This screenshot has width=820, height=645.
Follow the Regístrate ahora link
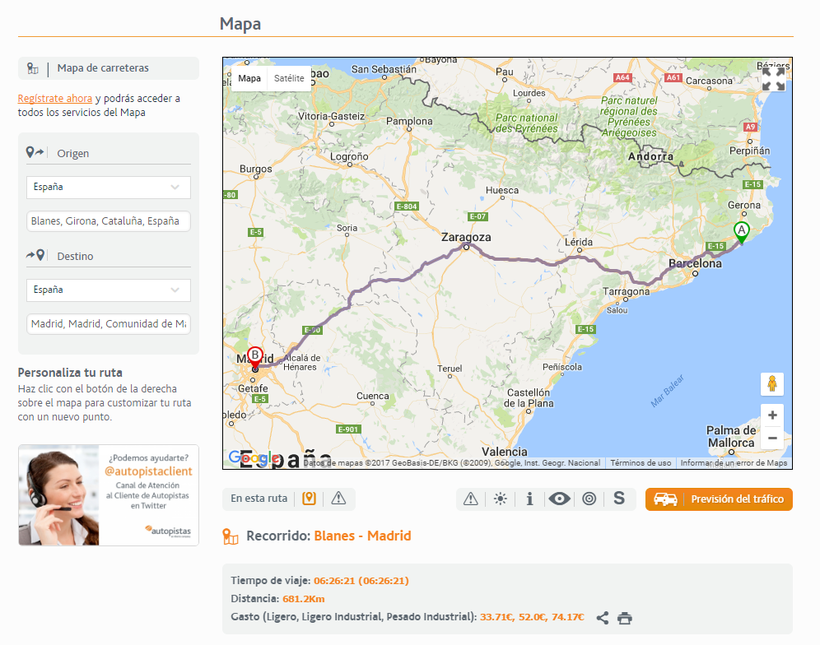coord(55,98)
